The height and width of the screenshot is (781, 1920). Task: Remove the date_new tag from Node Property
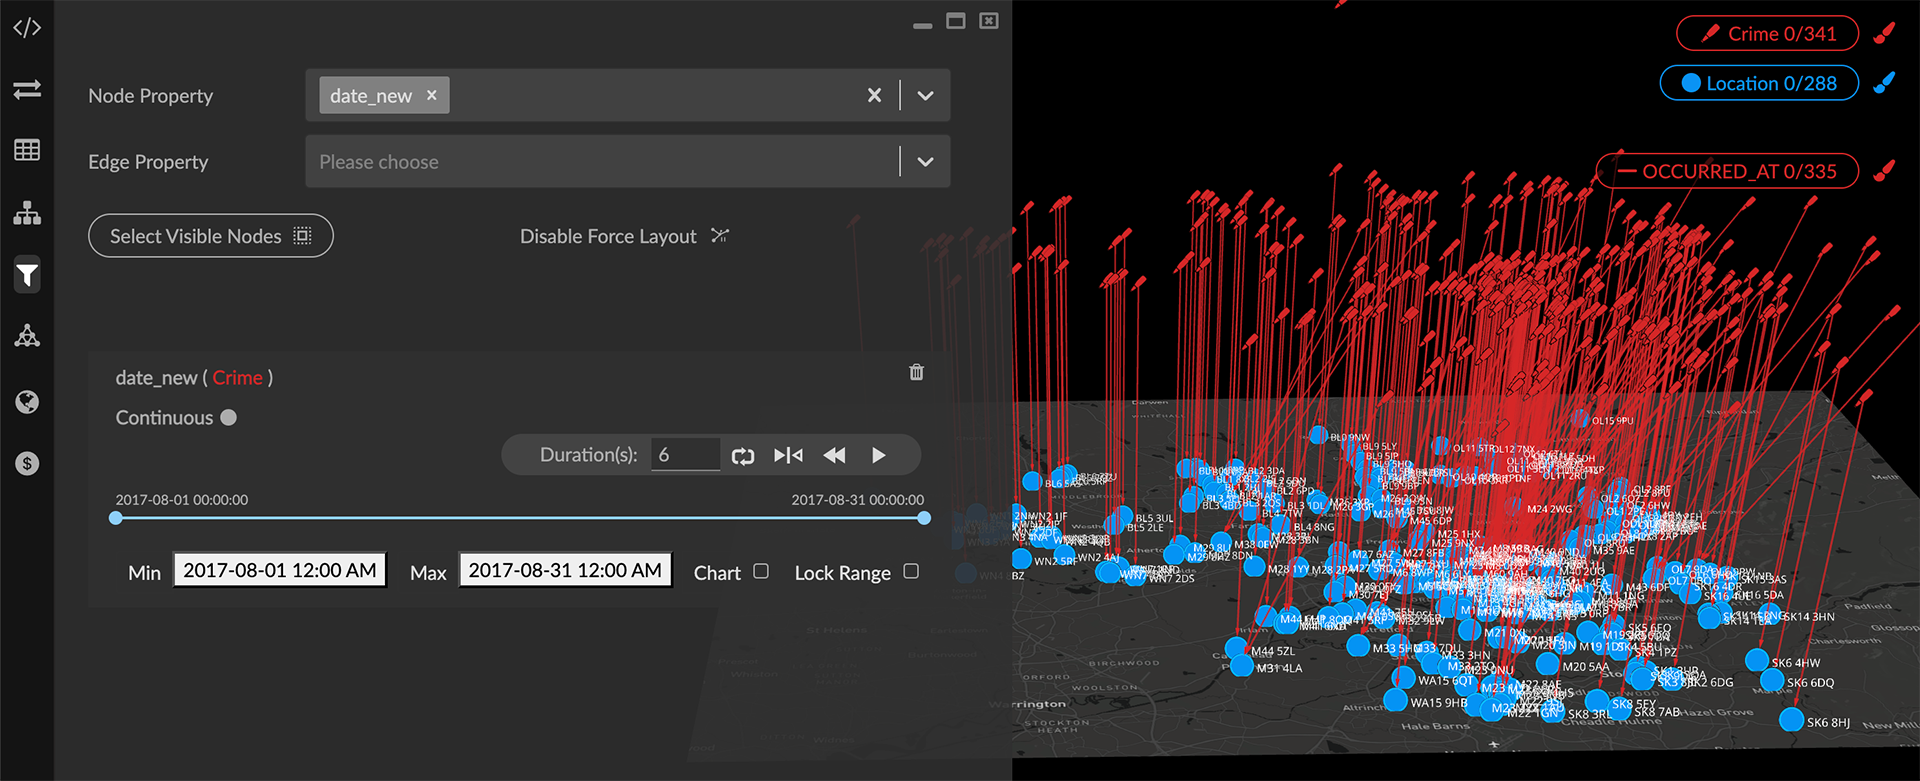(x=432, y=95)
